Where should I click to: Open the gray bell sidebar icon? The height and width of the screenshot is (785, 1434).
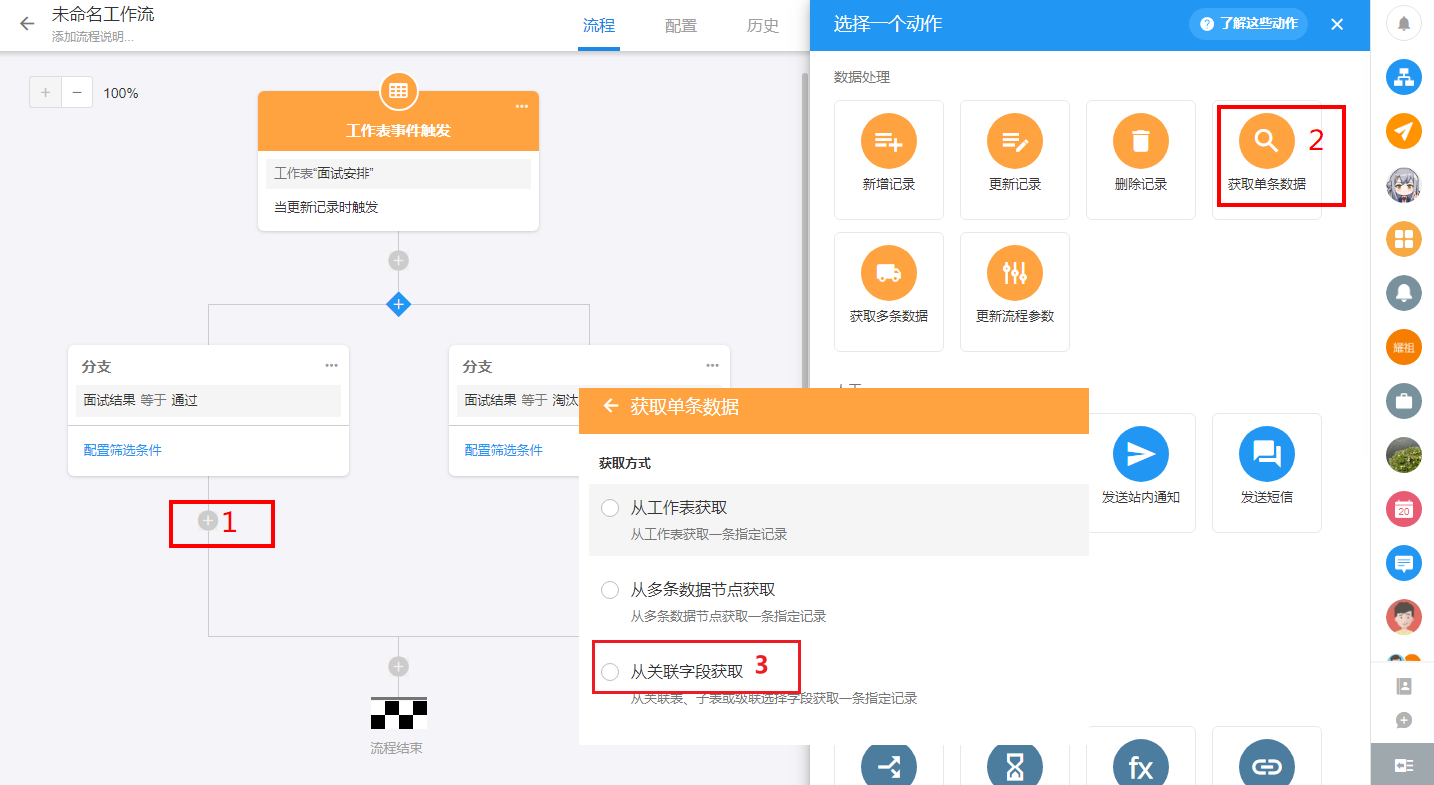tap(1404, 293)
